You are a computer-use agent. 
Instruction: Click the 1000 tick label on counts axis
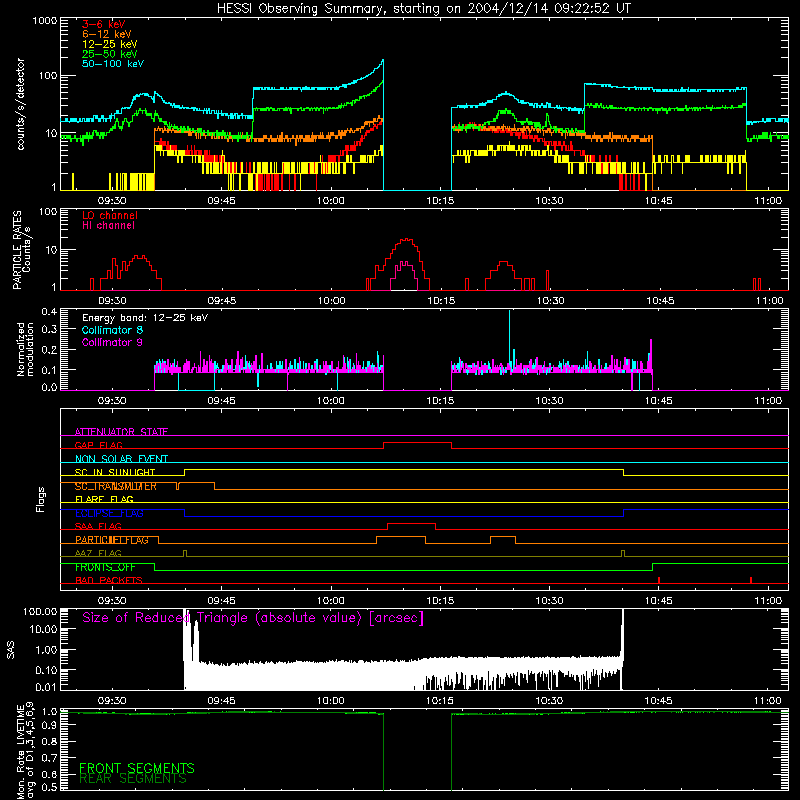[x=45, y=21]
